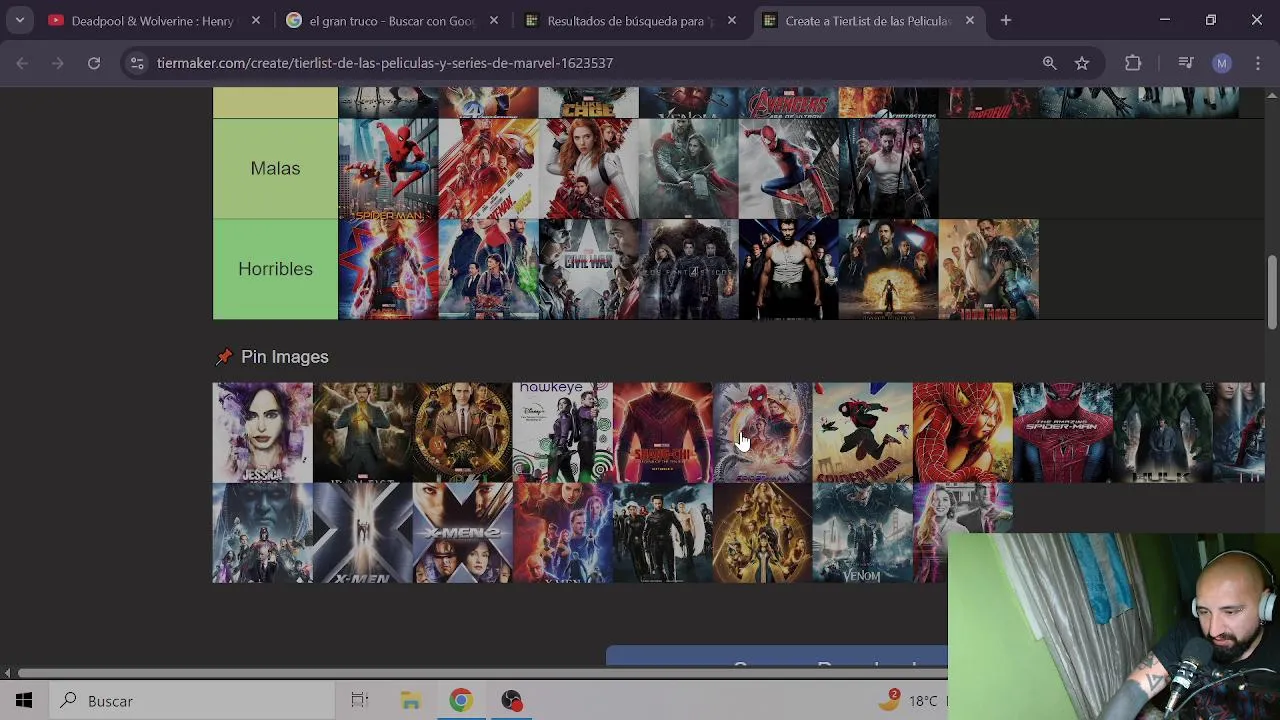Select the Loki poster in Pin Images
The image size is (1280, 720).
(x=463, y=432)
